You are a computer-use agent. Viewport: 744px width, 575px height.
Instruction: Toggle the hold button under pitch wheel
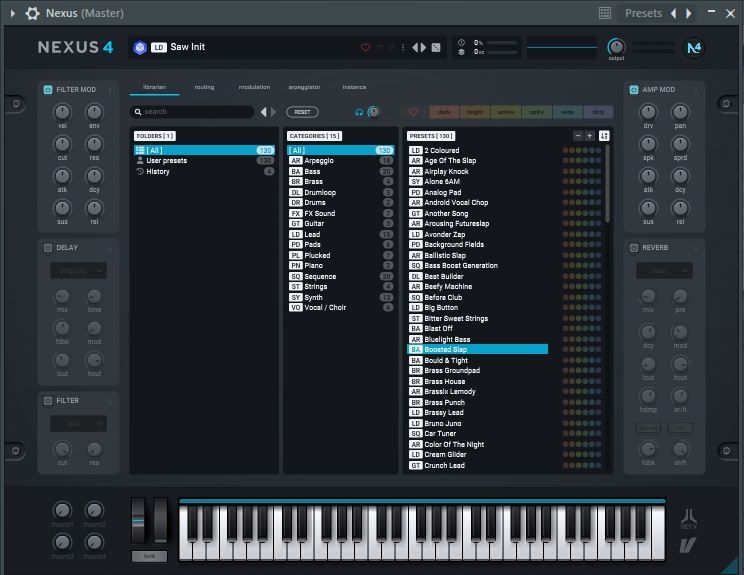(x=149, y=556)
